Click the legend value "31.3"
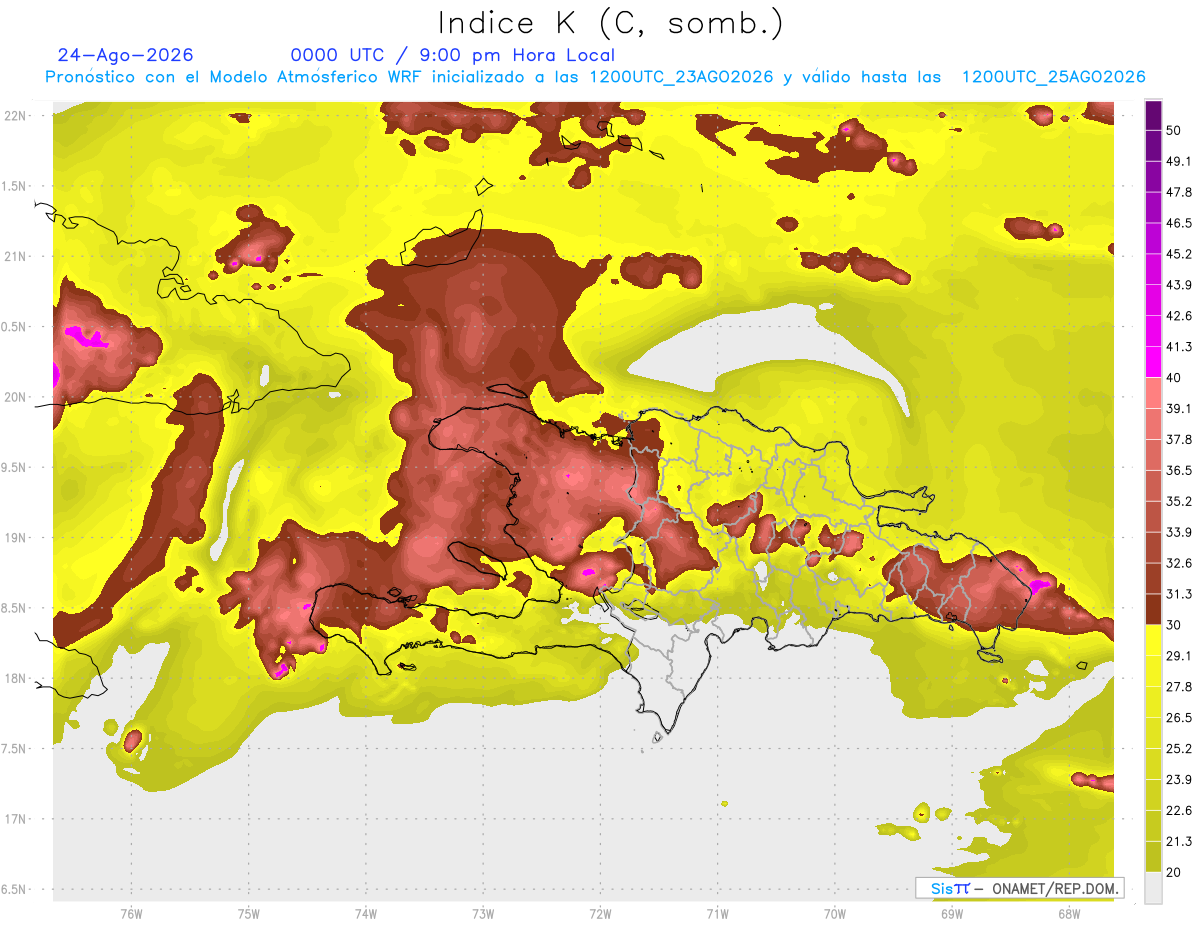 1180,594
